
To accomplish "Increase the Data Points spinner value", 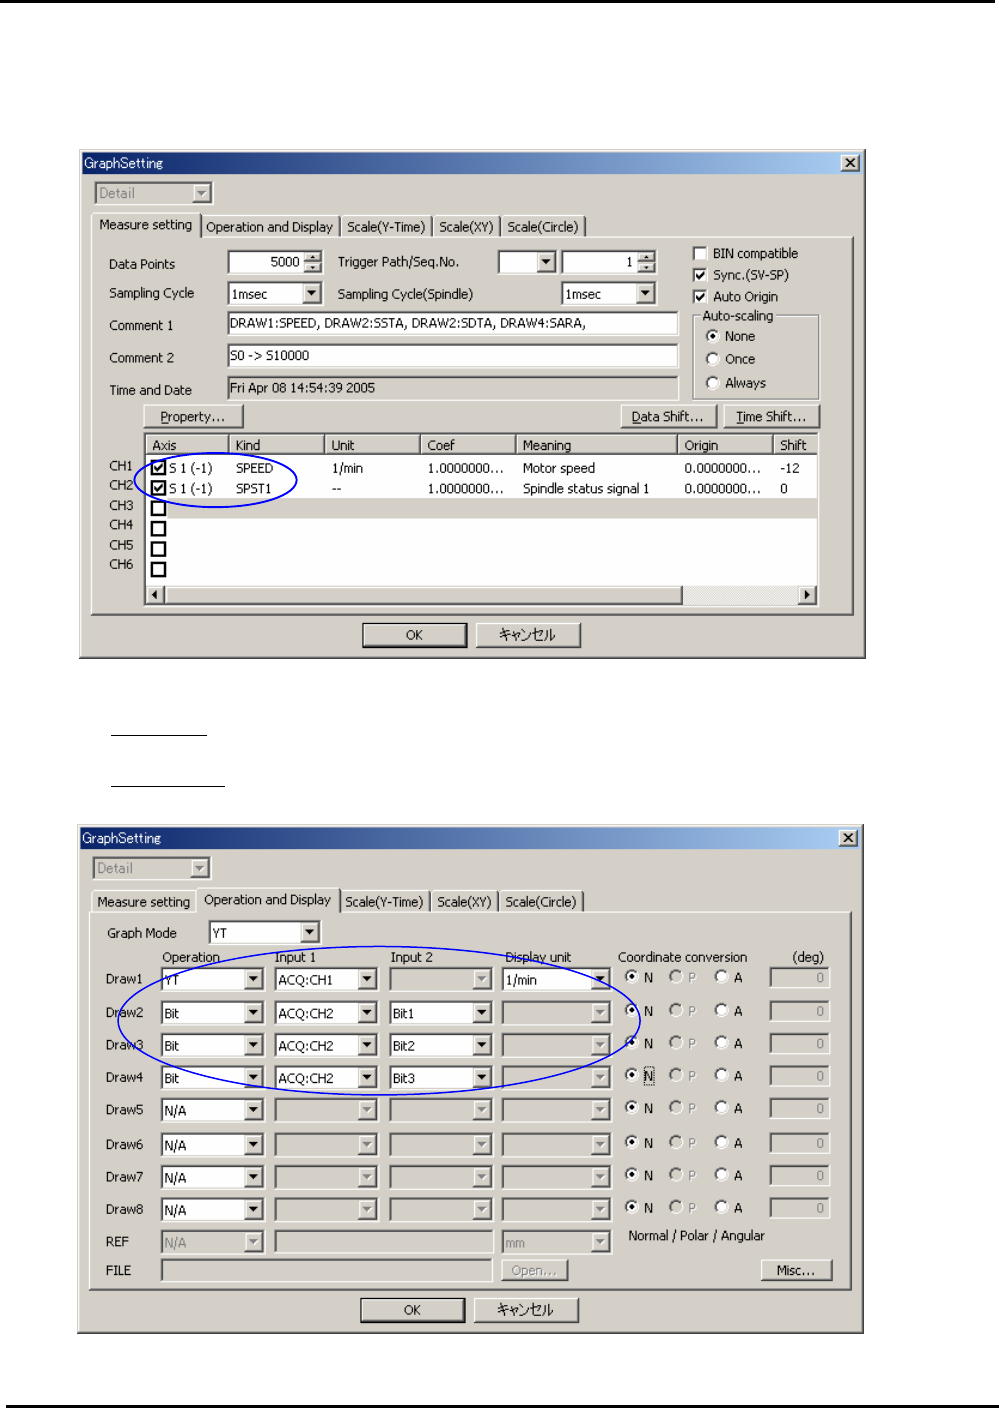I will coord(313,257).
